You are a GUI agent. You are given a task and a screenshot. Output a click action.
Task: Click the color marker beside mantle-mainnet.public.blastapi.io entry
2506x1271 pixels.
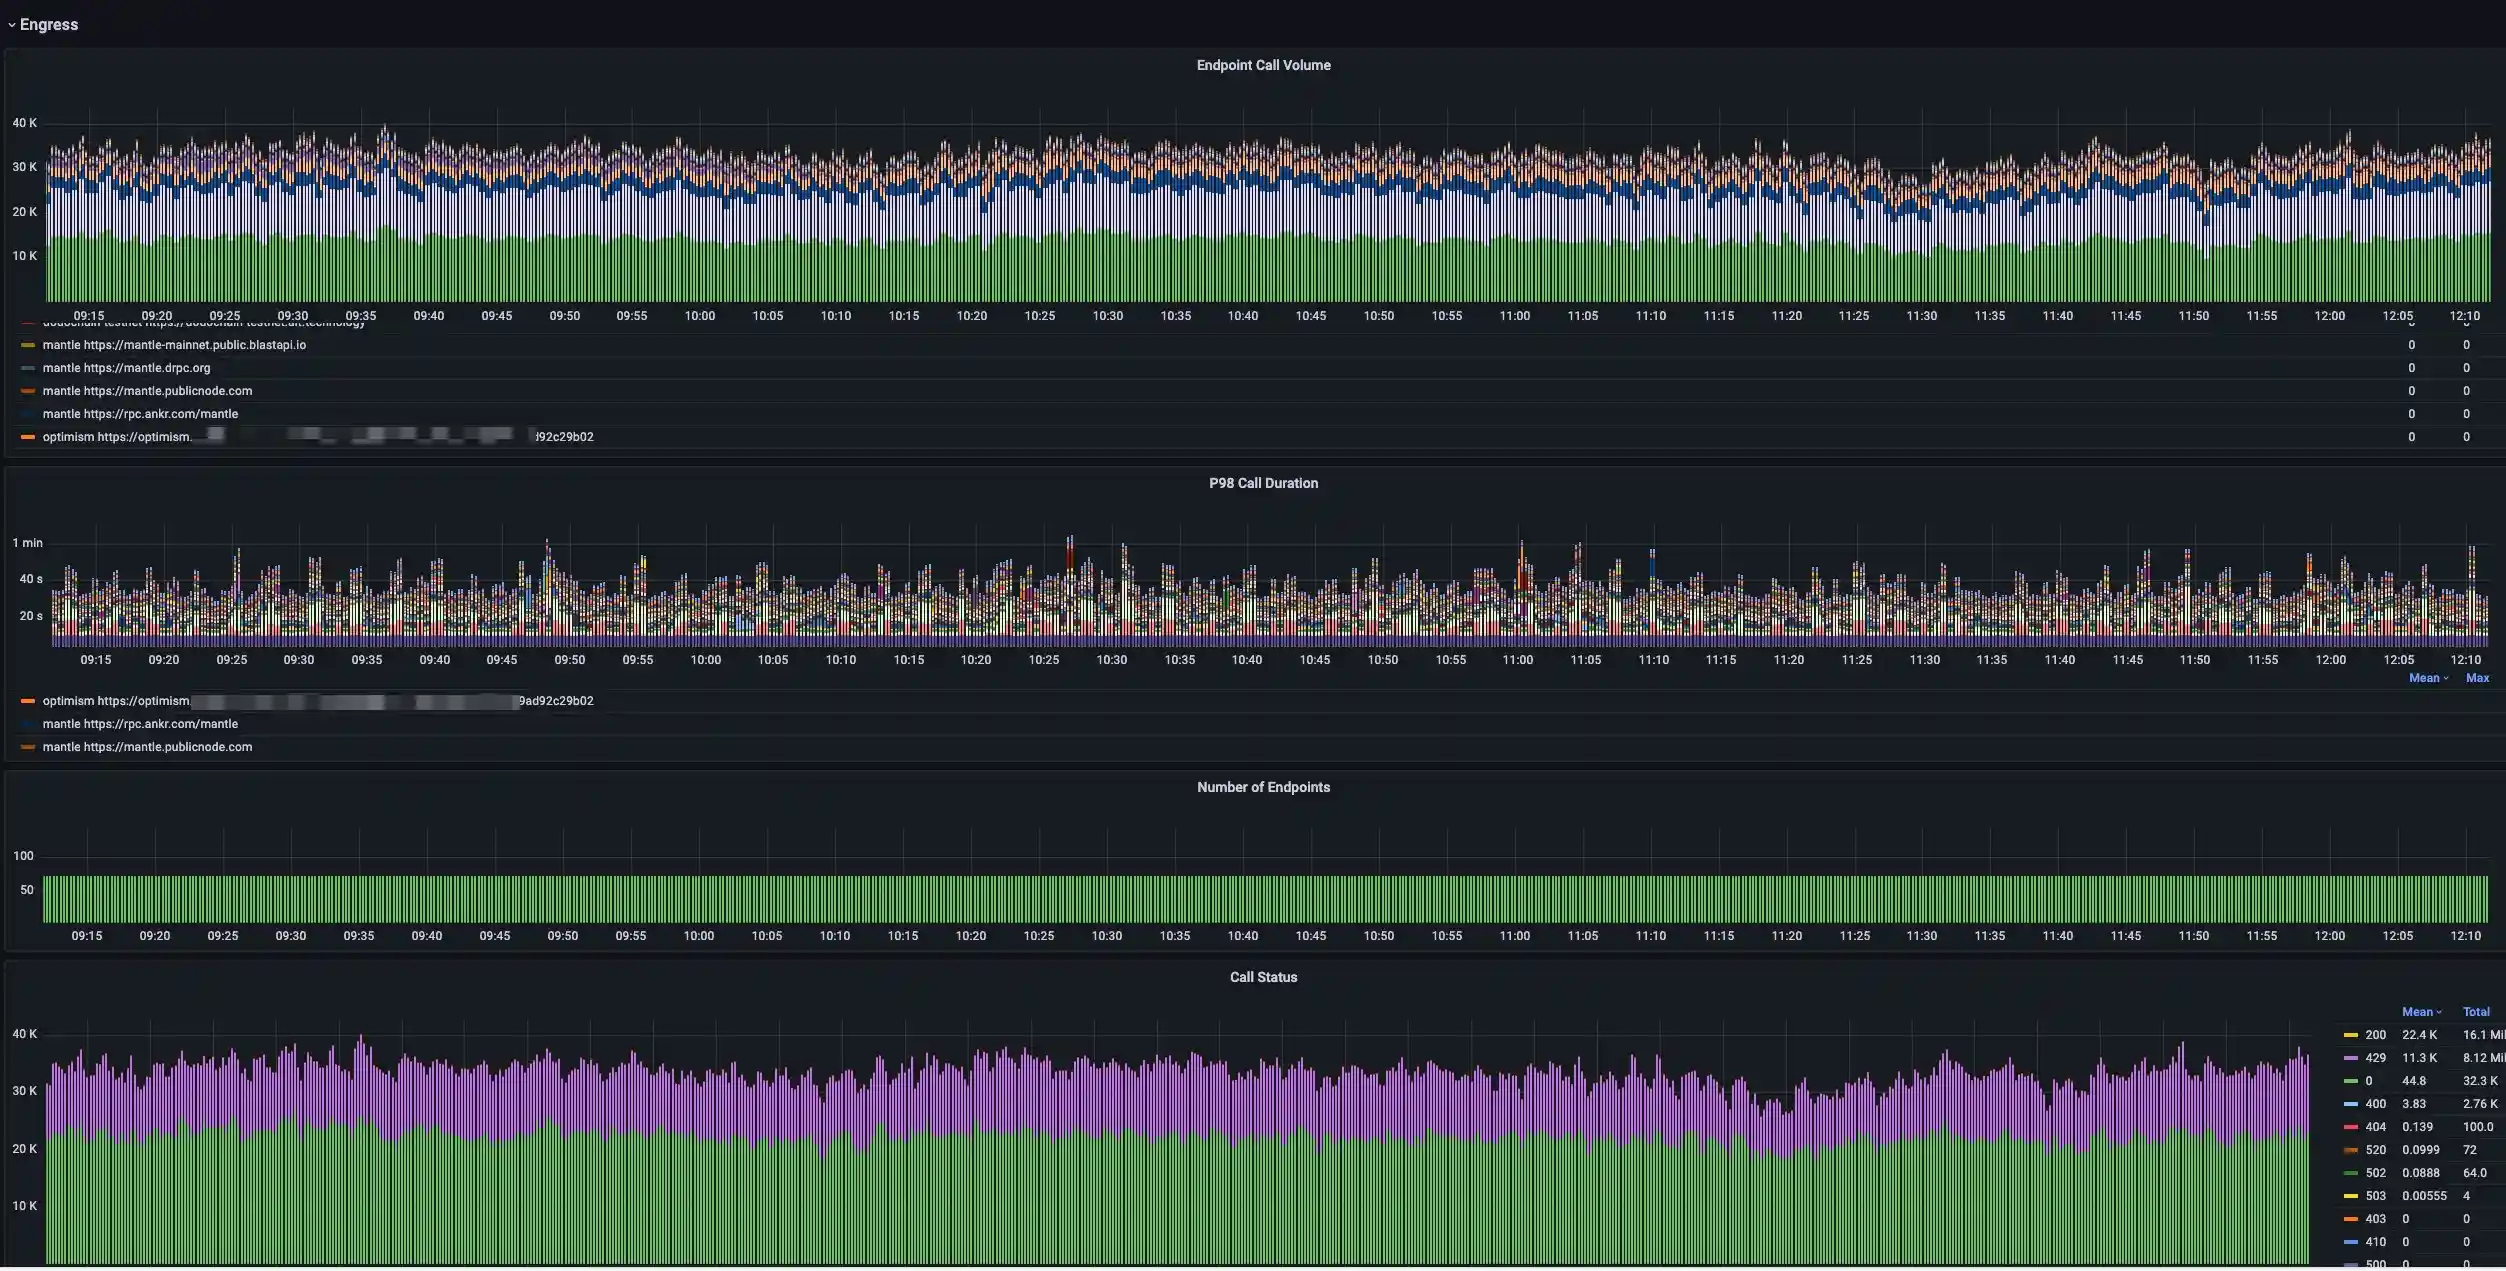pyautogui.click(x=26, y=344)
